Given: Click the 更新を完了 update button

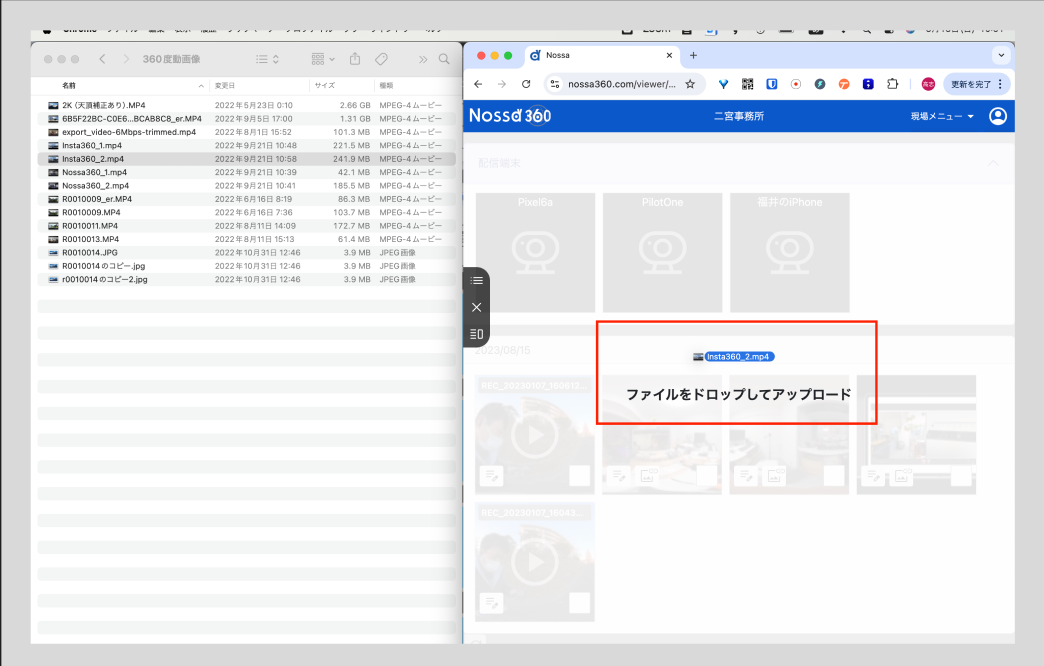Looking at the screenshot, I should point(975,84).
